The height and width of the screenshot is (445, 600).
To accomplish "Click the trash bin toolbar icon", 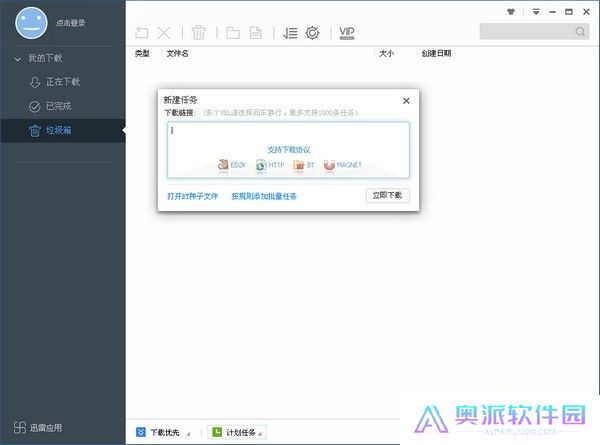I will [x=199, y=33].
